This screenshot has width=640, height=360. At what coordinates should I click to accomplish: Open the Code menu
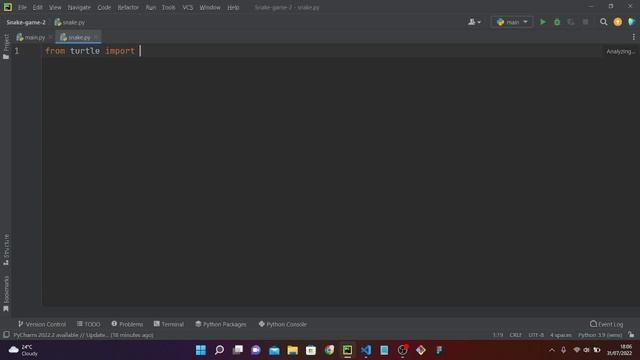104,7
